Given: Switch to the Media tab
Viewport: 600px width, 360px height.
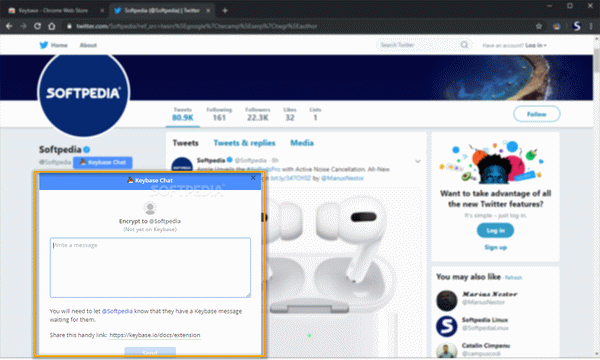Looking at the screenshot, I should (x=302, y=143).
